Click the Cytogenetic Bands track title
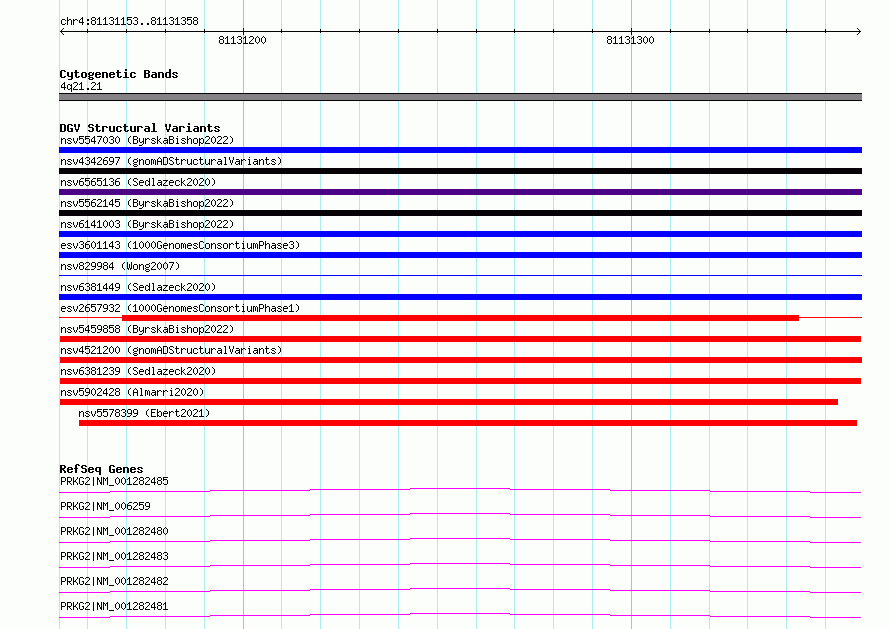 [x=119, y=74]
